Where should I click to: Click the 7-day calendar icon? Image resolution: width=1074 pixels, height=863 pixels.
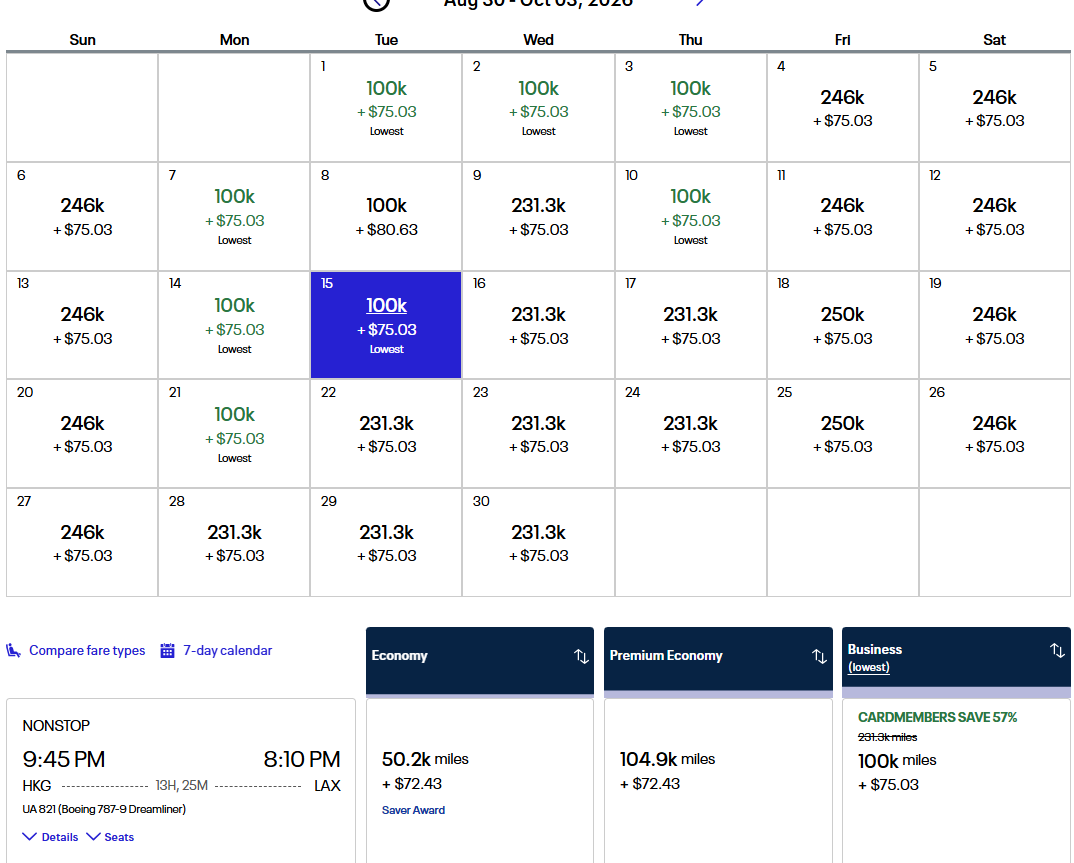tap(168, 651)
